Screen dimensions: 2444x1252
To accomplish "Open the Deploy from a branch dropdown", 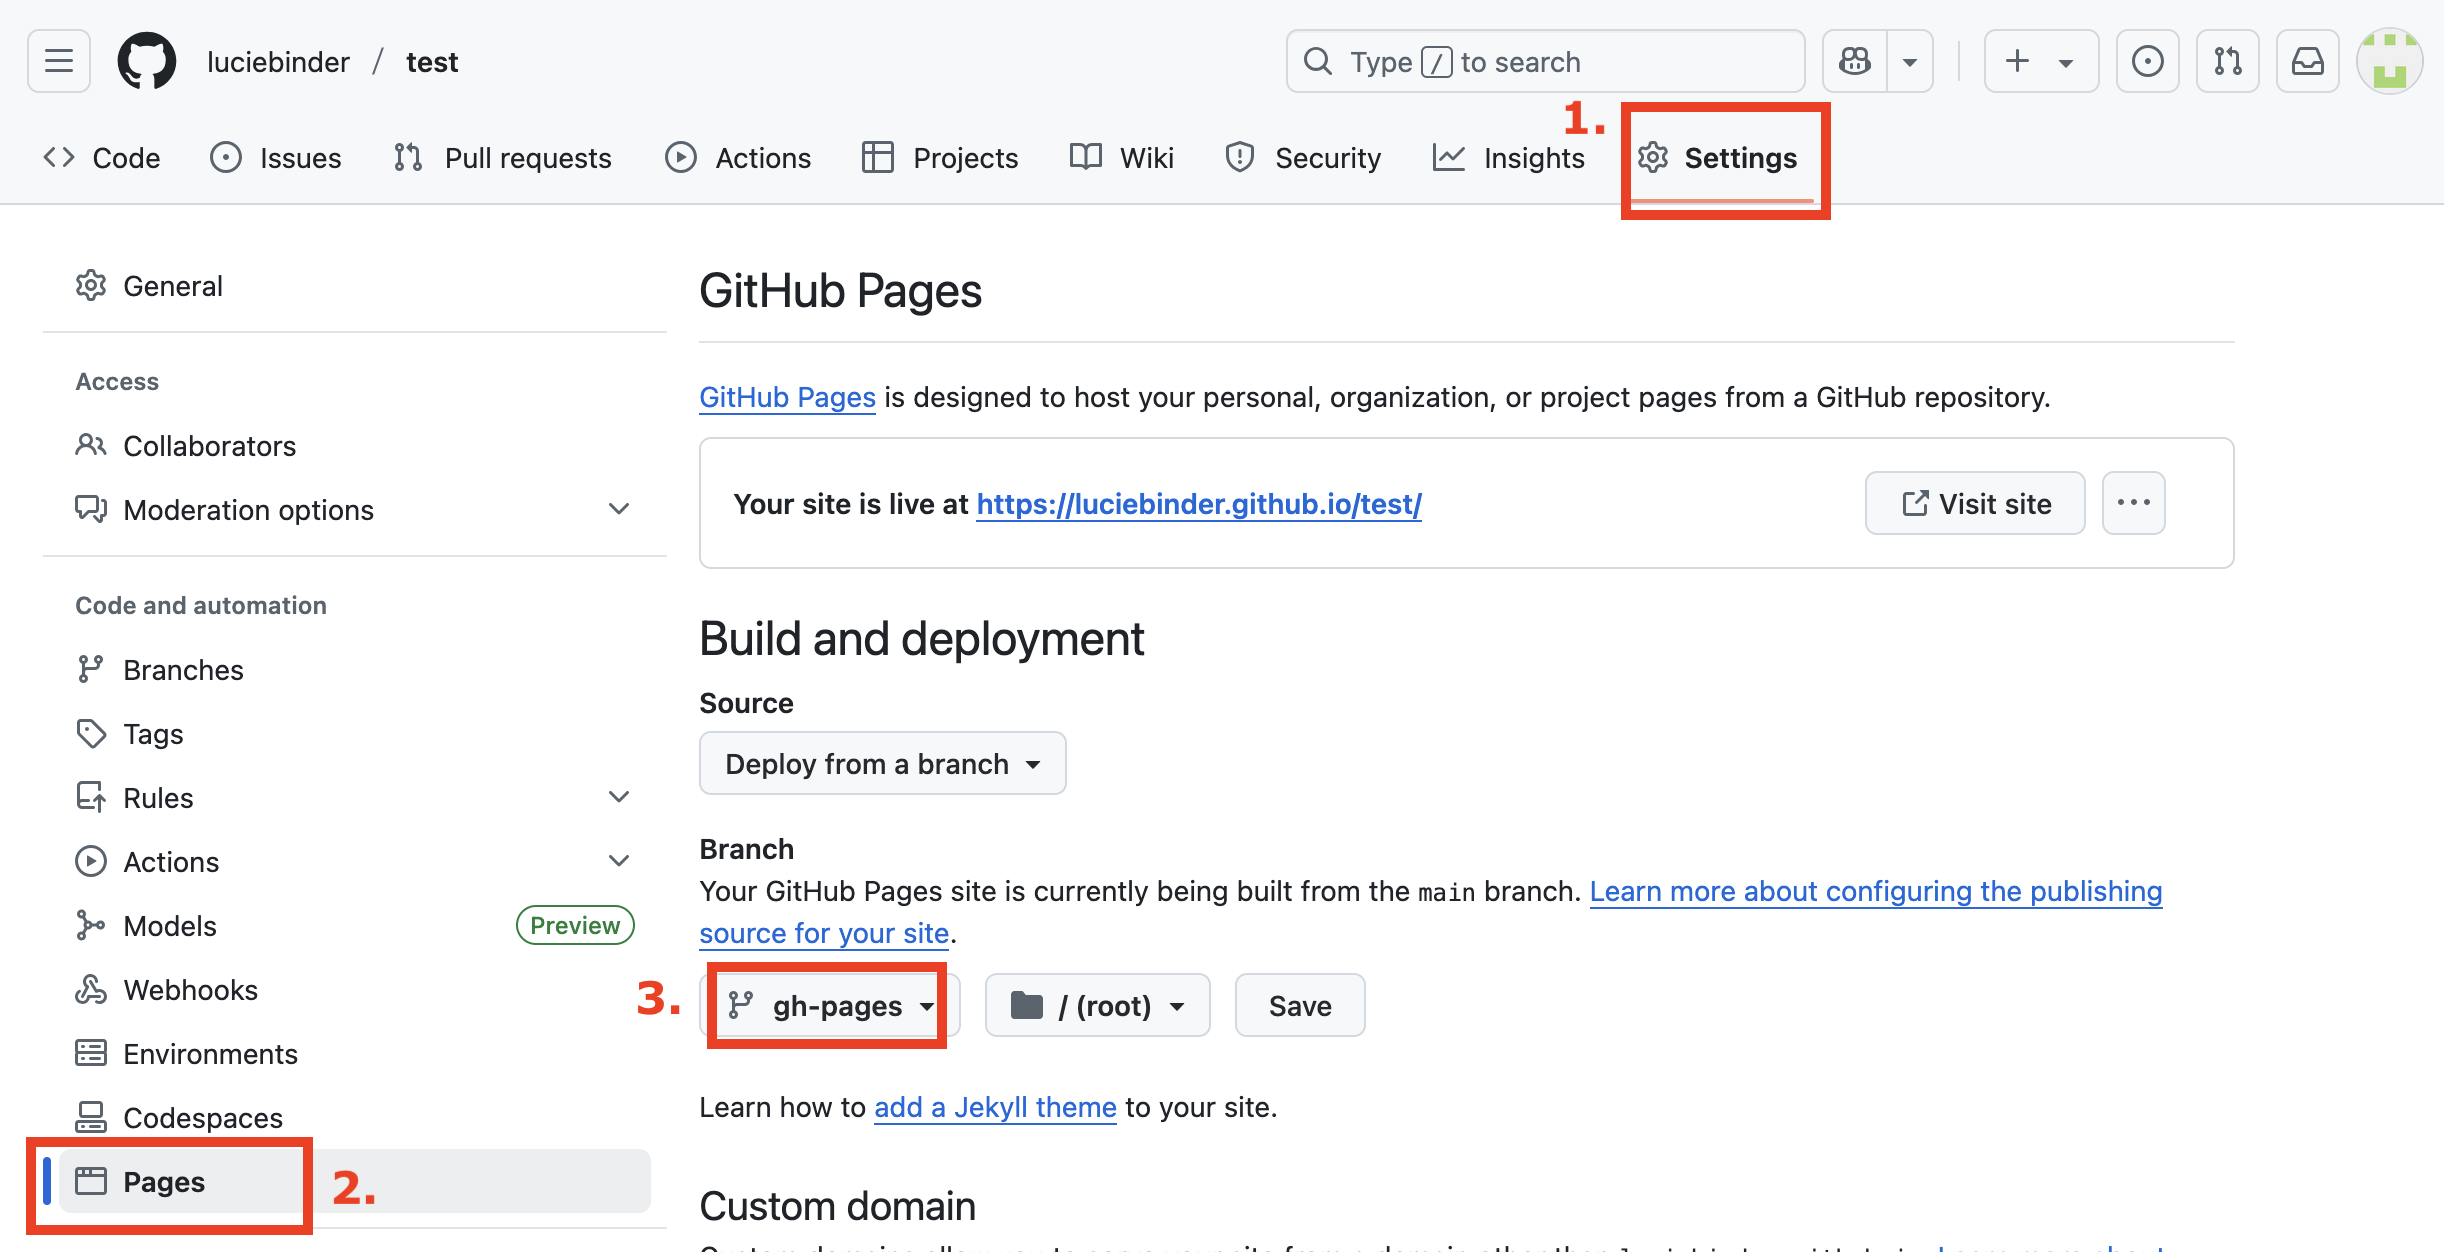I will pyautogui.click(x=882, y=764).
